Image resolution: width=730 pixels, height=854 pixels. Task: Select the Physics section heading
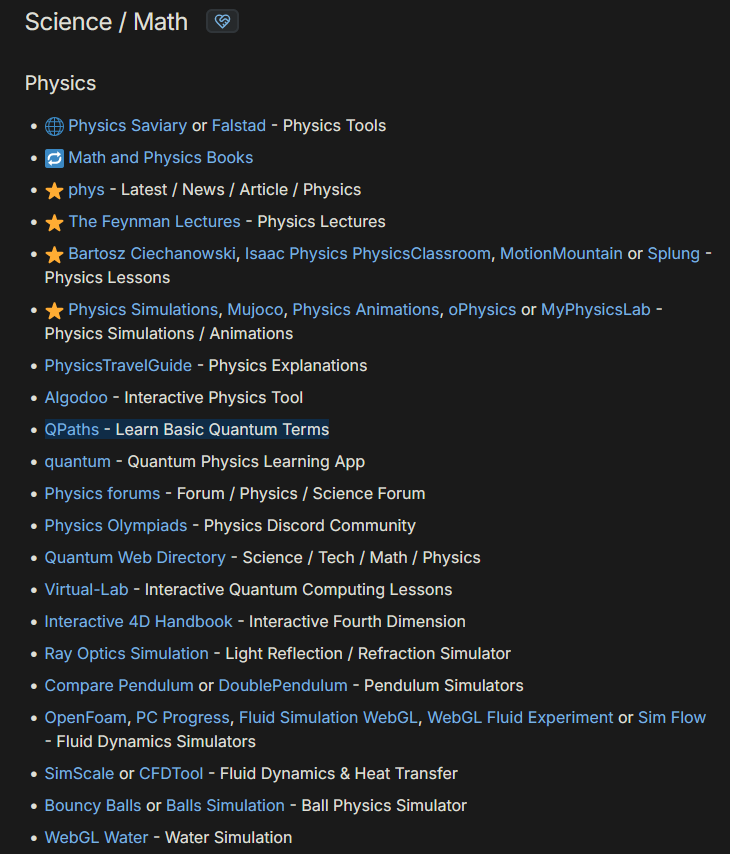click(x=60, y=82)
